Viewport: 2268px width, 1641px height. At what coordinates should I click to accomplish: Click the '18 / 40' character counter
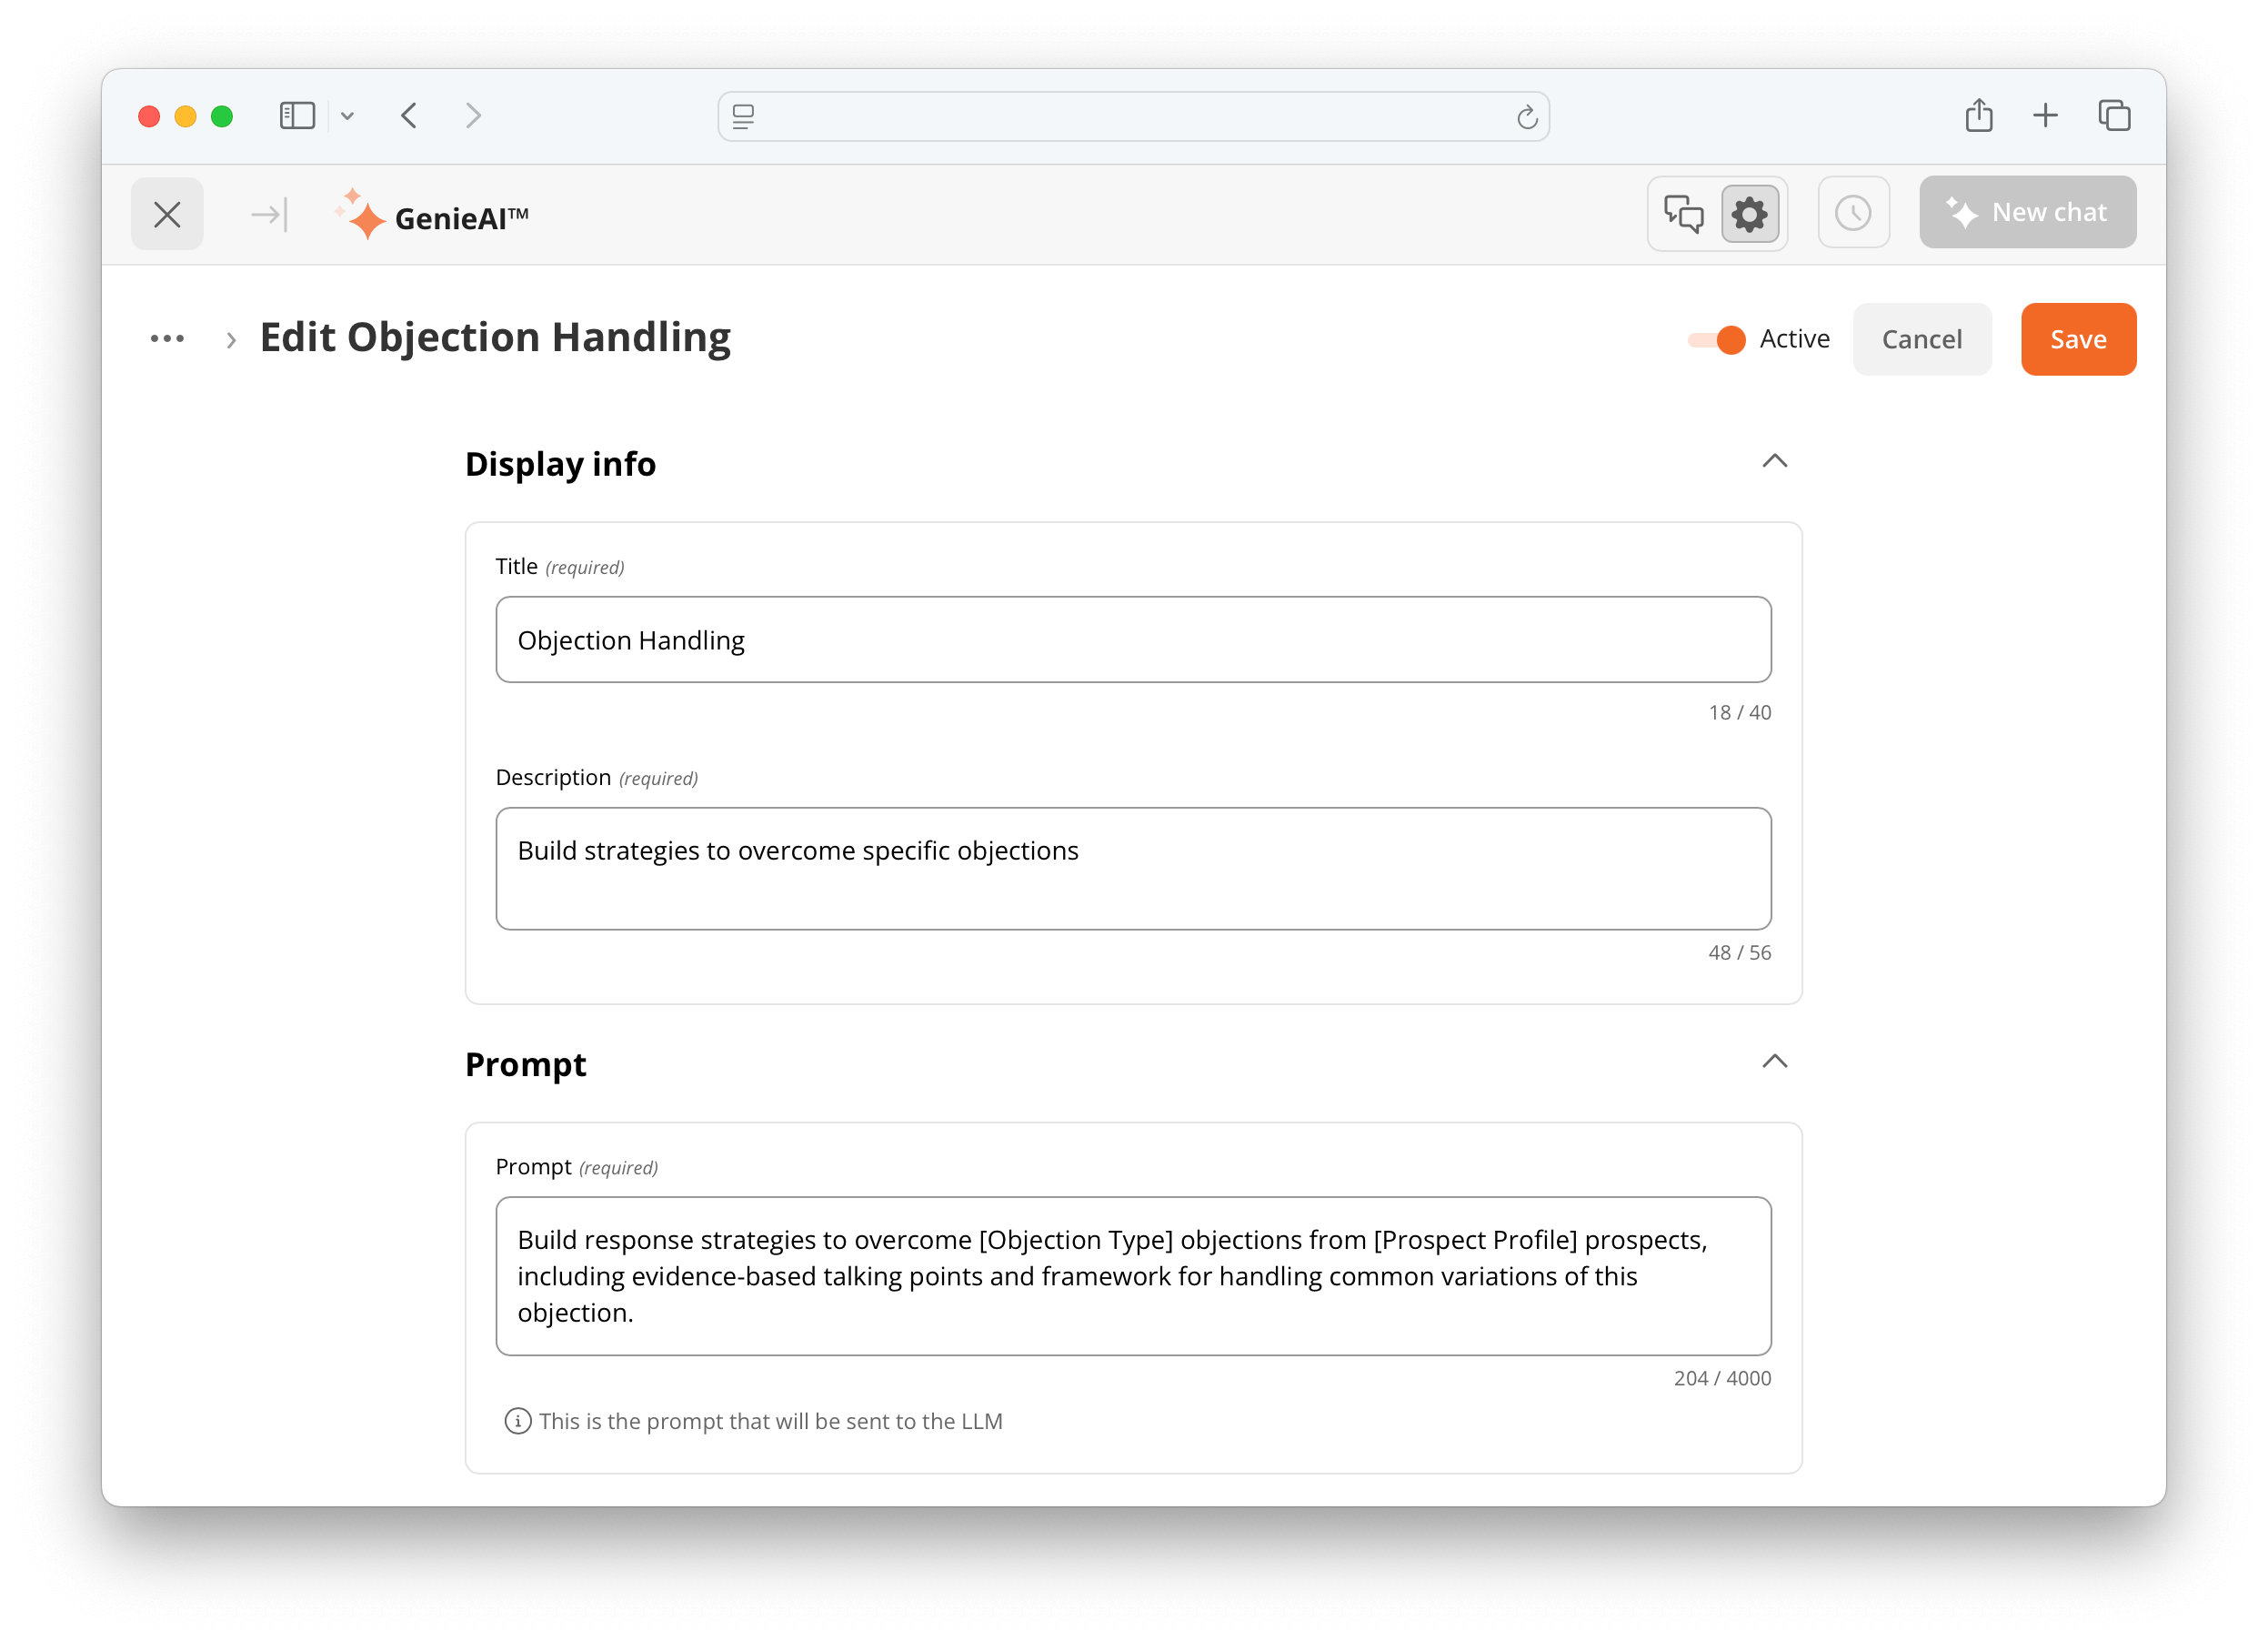[1739, 712]
